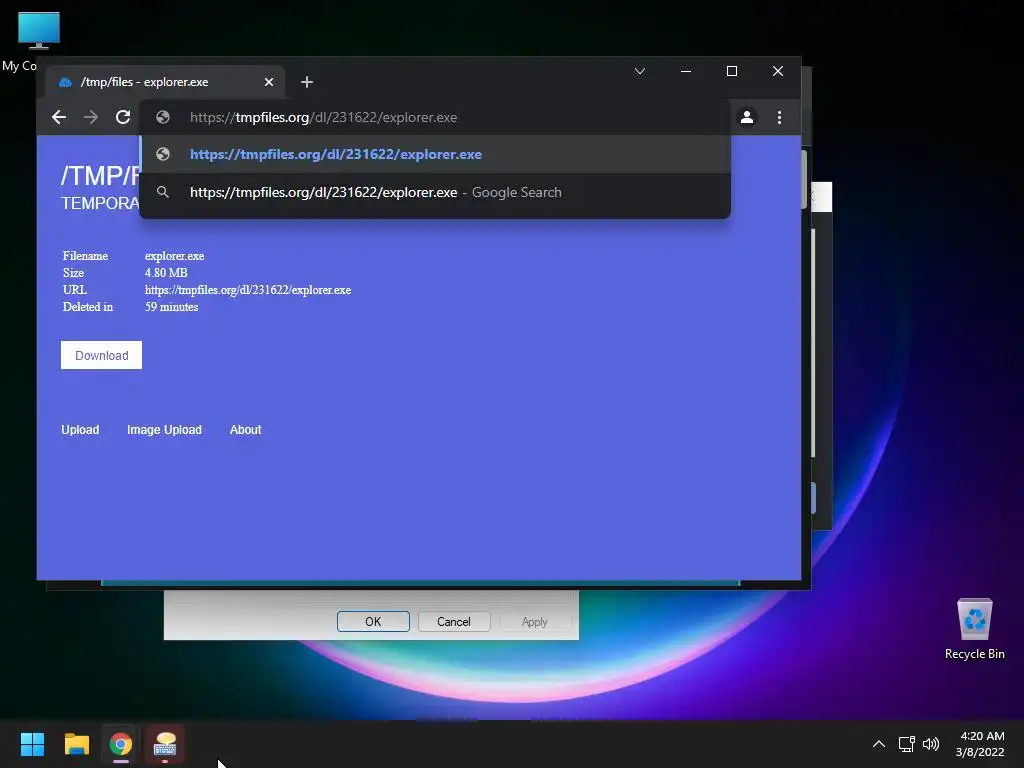Choose the Google Search suggestion row
This screenshot has width=1024, height=768.
pyautogui.click(x=435, y=192)
